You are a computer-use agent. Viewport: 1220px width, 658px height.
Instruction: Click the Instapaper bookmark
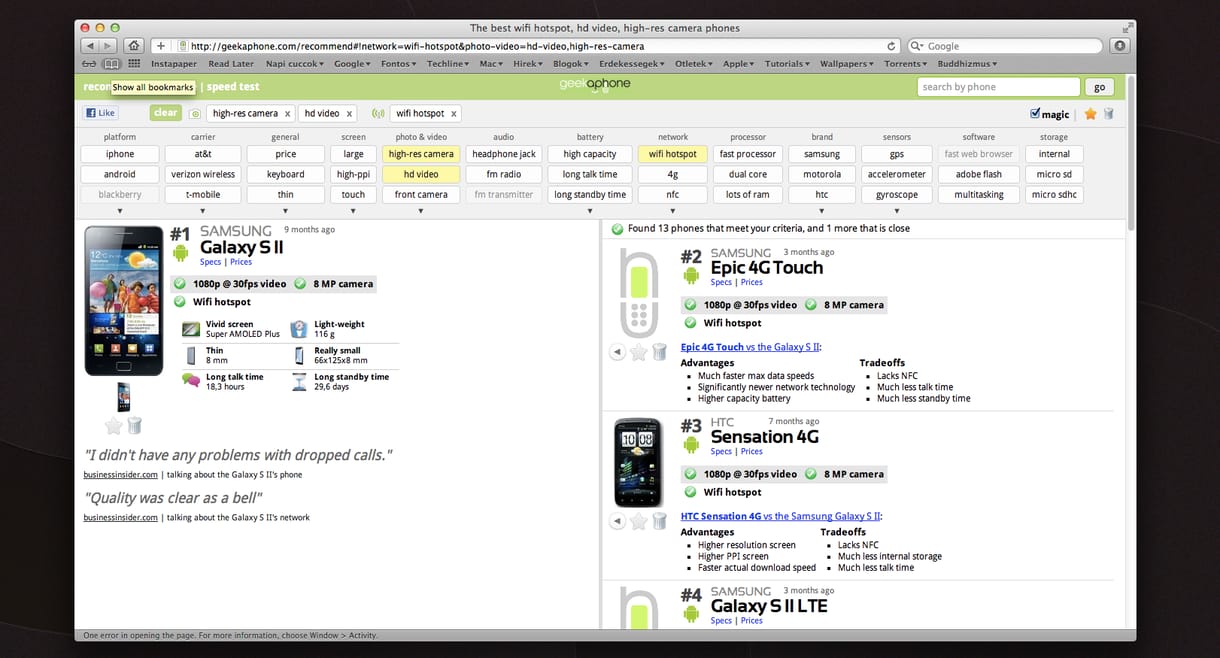pyautogui.click(x=174, y=64)
